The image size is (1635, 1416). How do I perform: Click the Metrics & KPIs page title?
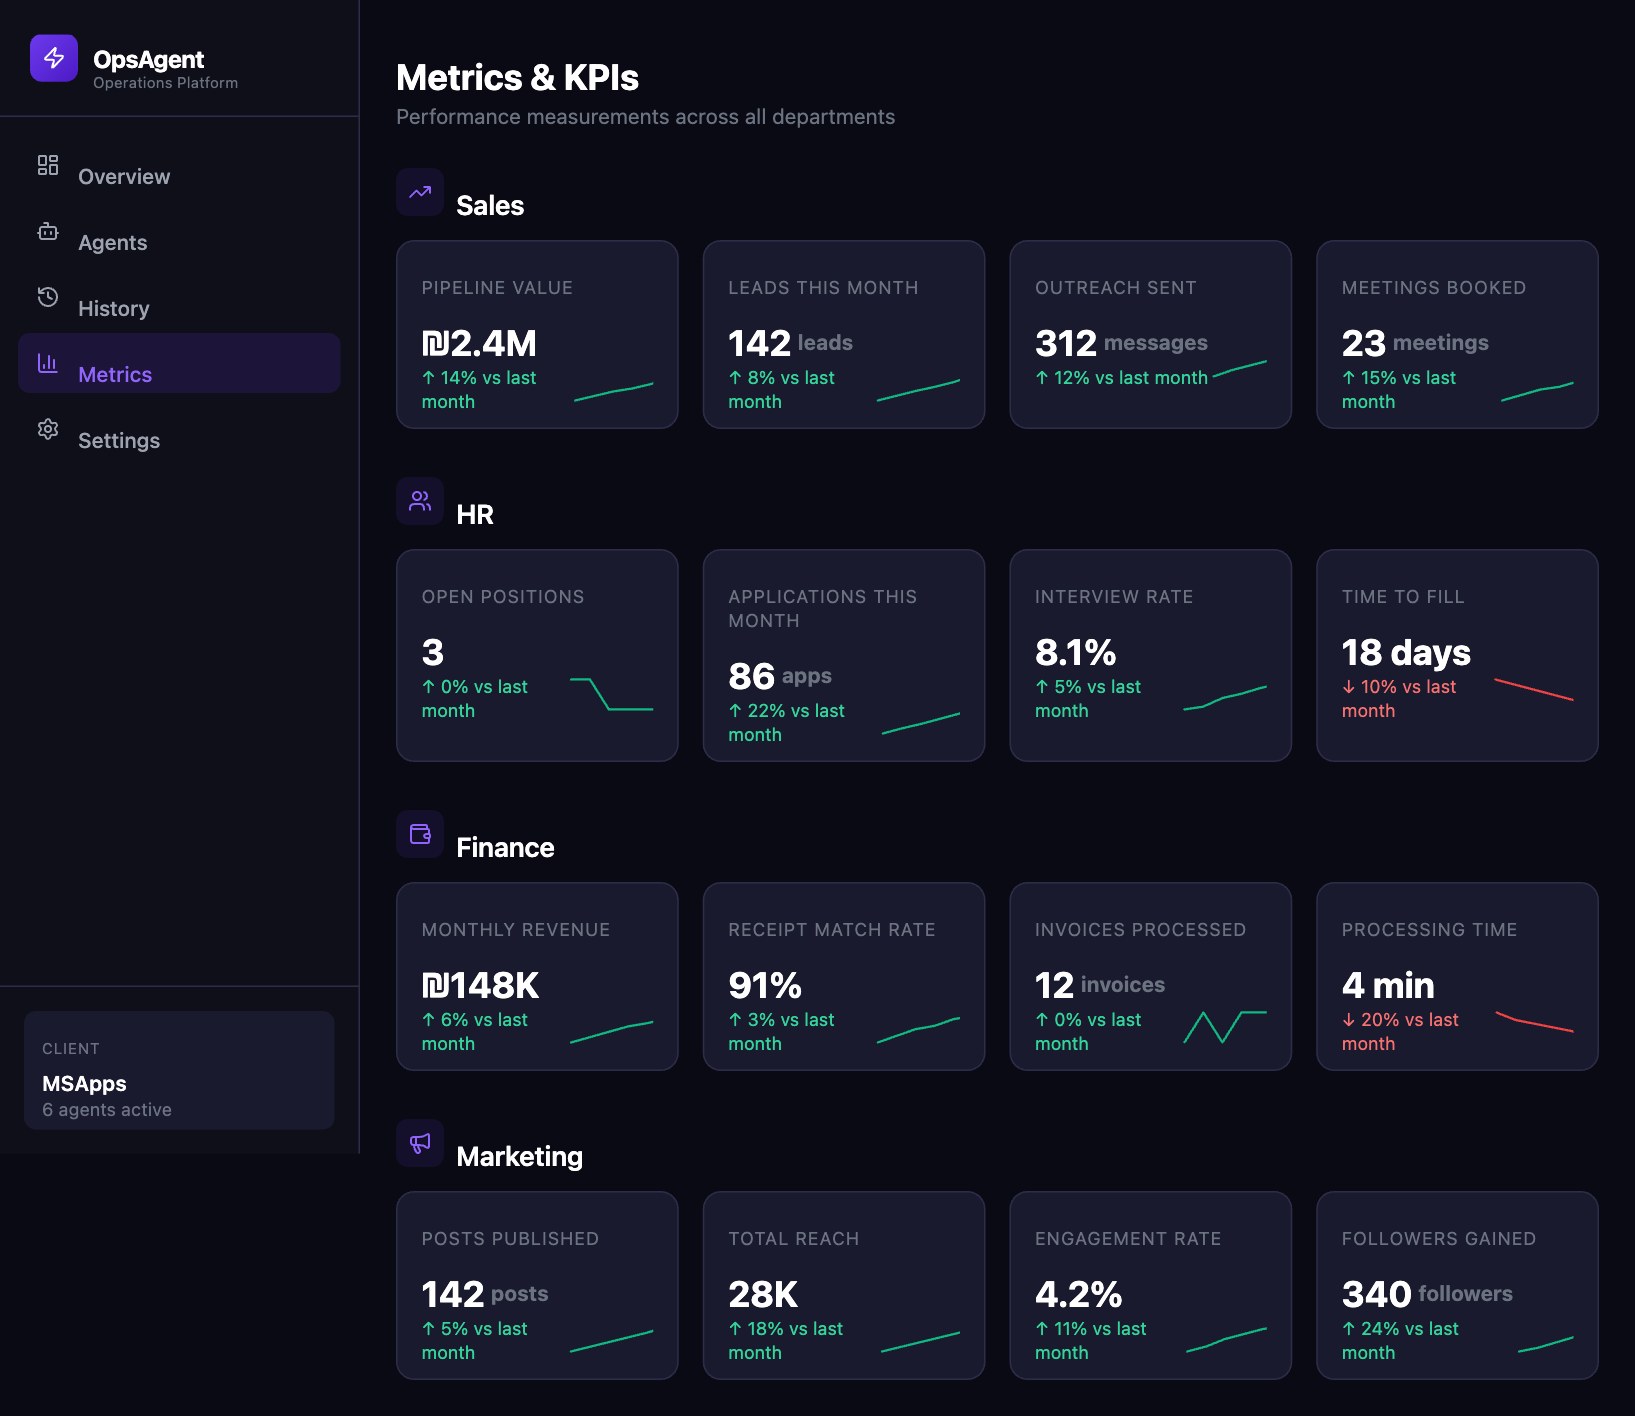coord(517,77)
